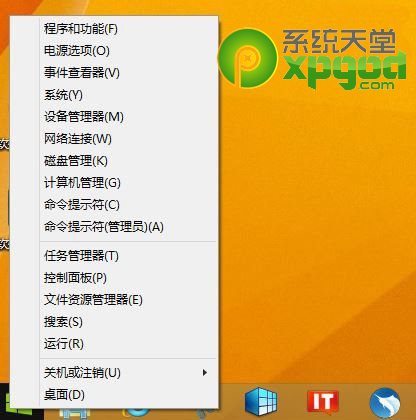416x420 pixels.
Task: Open 事件查看器(V)
Action: click(x=114, y=73)
